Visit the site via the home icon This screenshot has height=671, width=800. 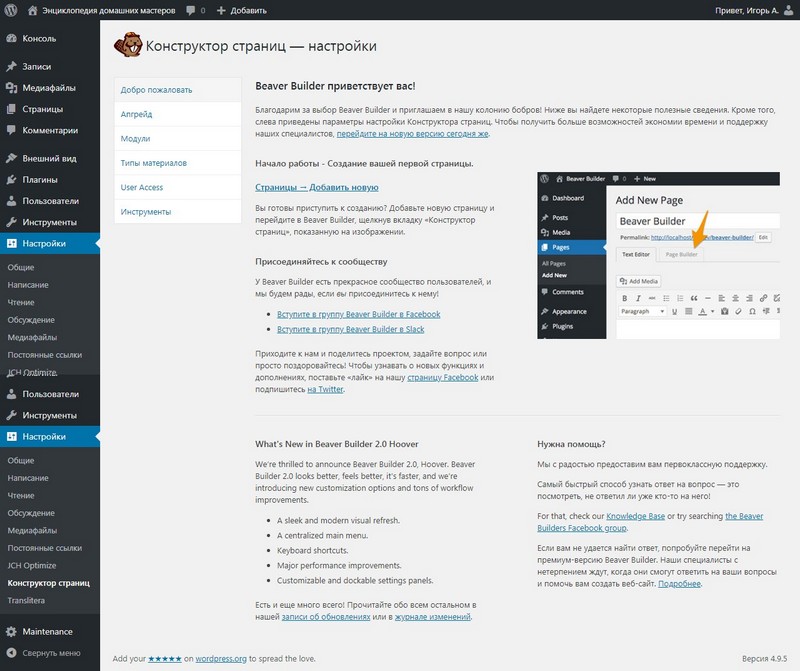tap(33, 10)
